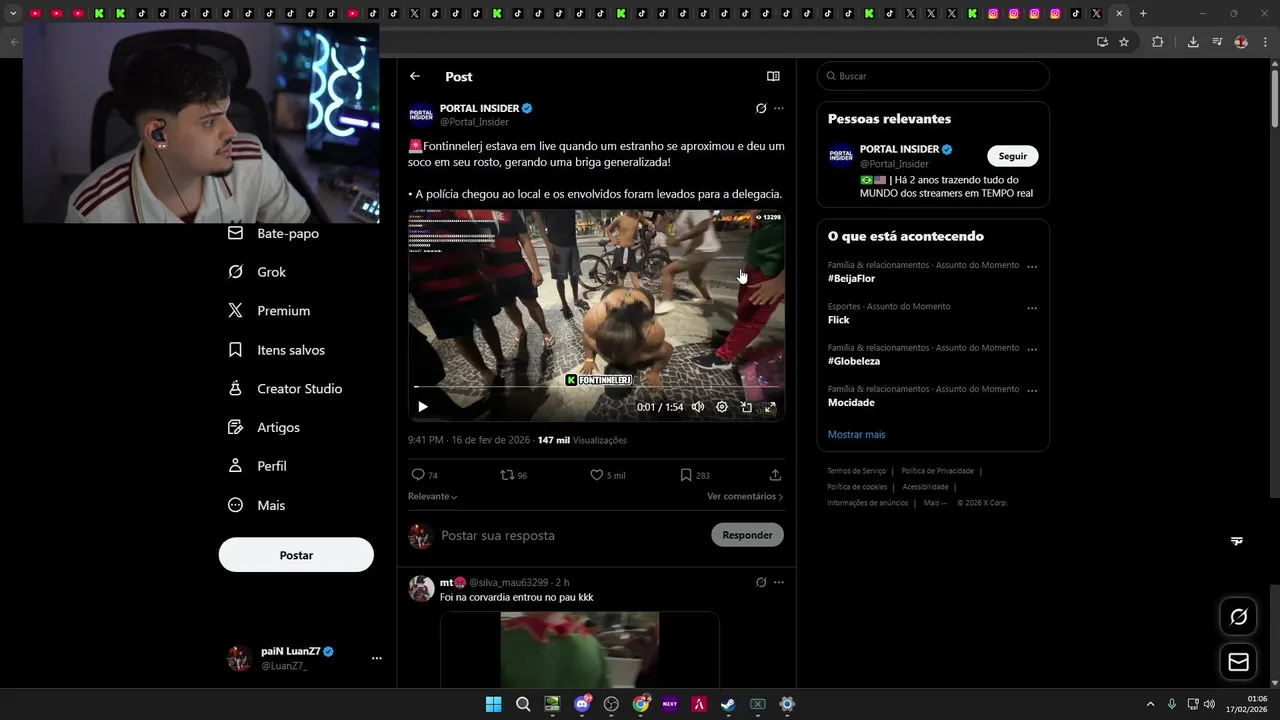Viewport: 1280px width, 720px height.
Task: Open Relevante sort dropdown
Action: [x=432, y=496]
